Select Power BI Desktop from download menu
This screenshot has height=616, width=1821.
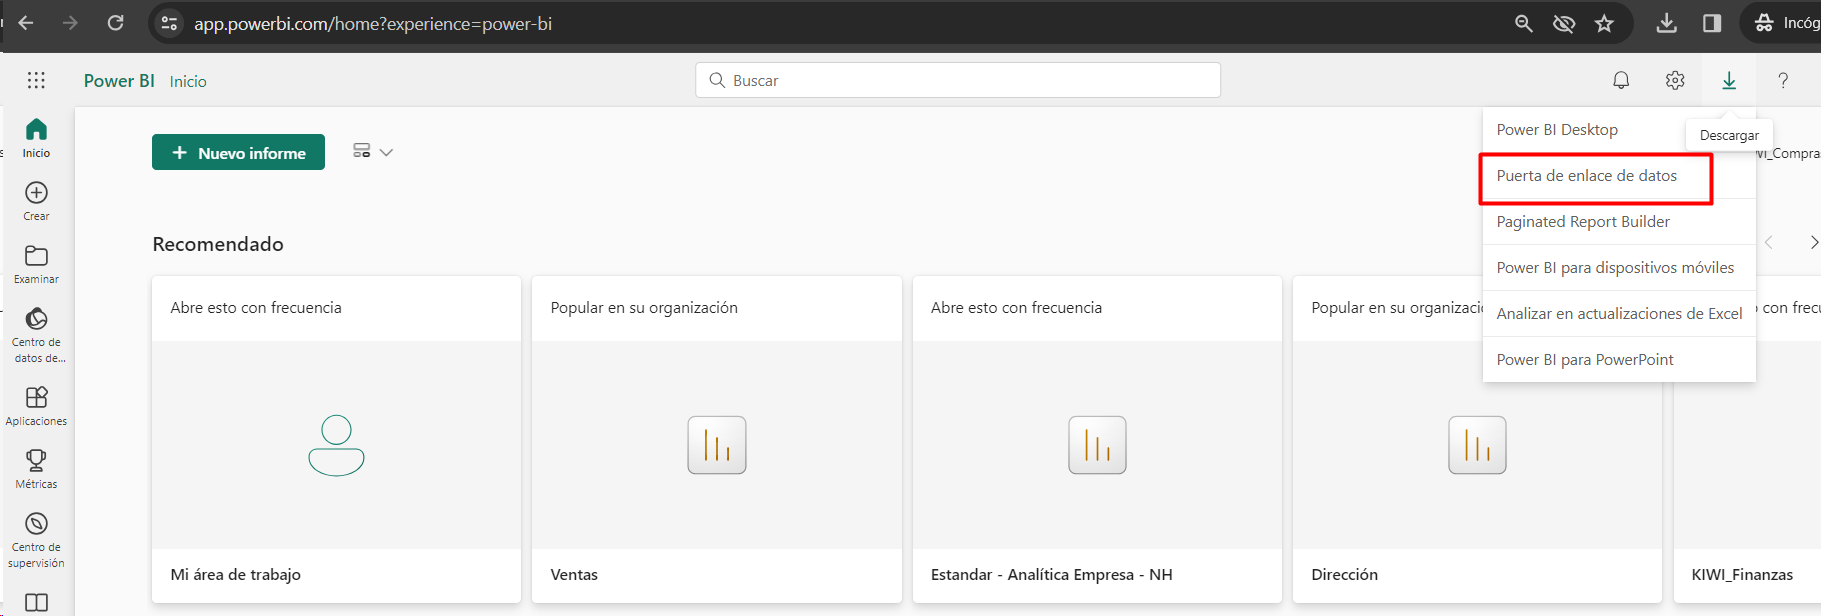tap(1557, 130)
